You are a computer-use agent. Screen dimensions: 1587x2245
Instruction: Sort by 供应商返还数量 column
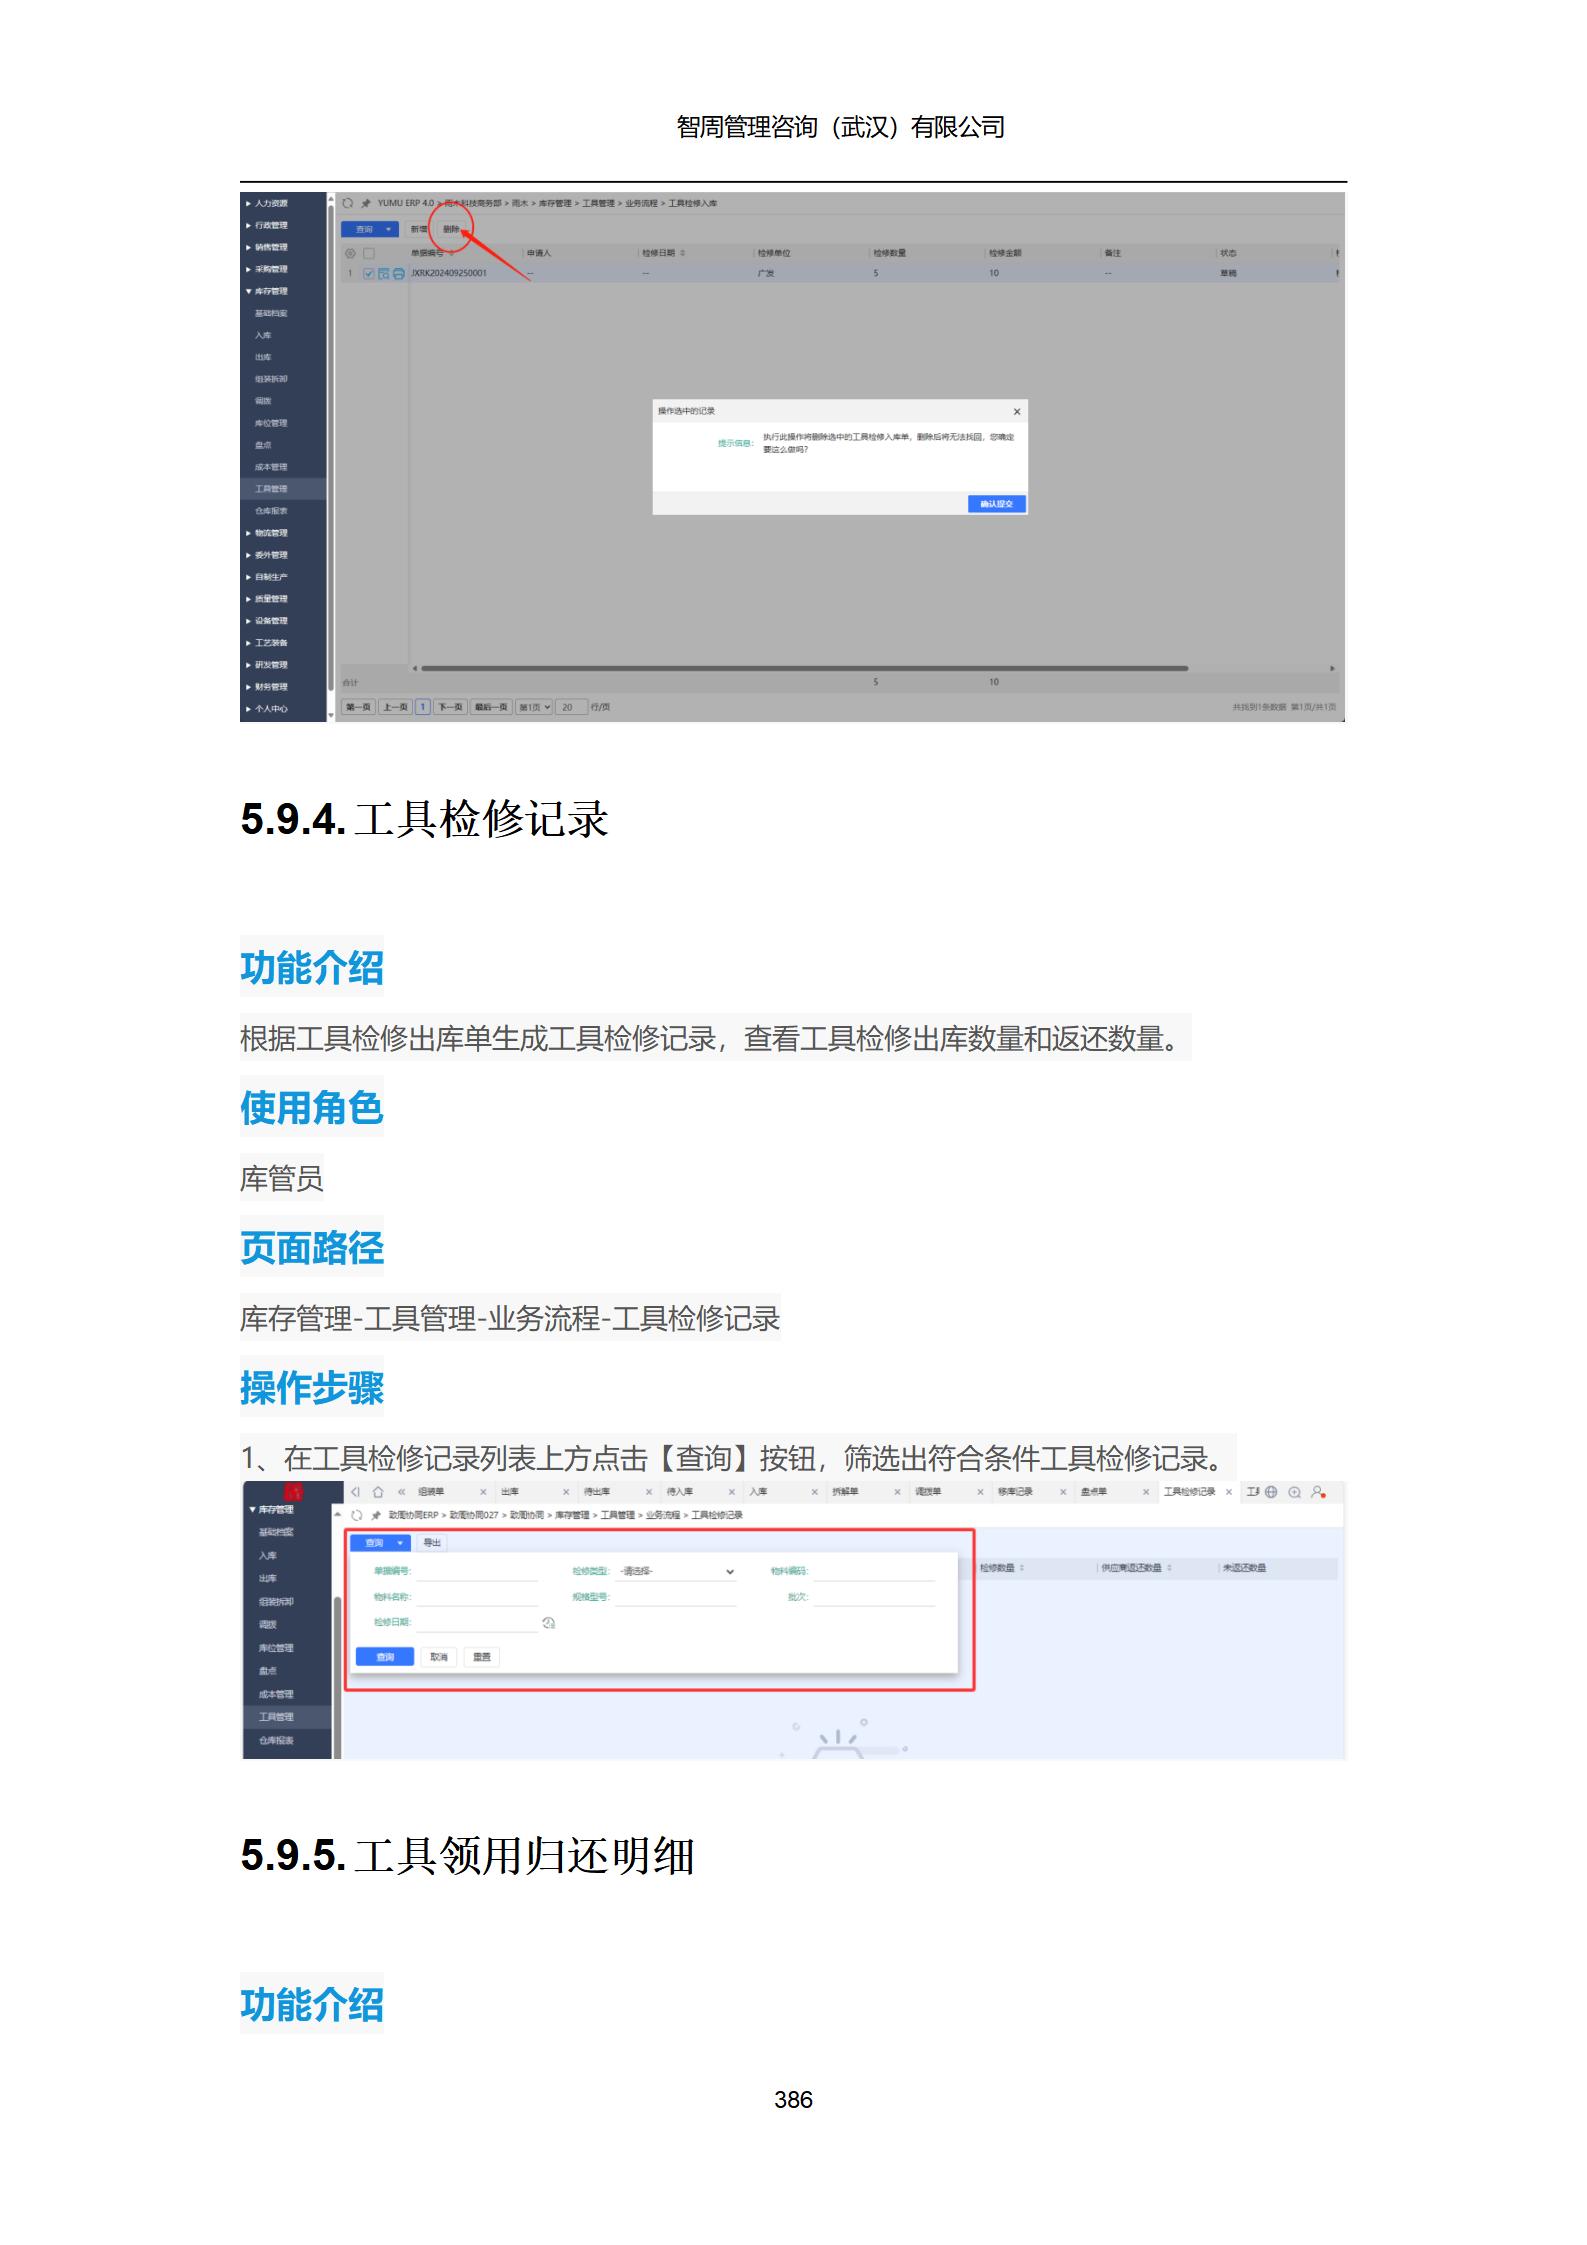[1169, 1568]
